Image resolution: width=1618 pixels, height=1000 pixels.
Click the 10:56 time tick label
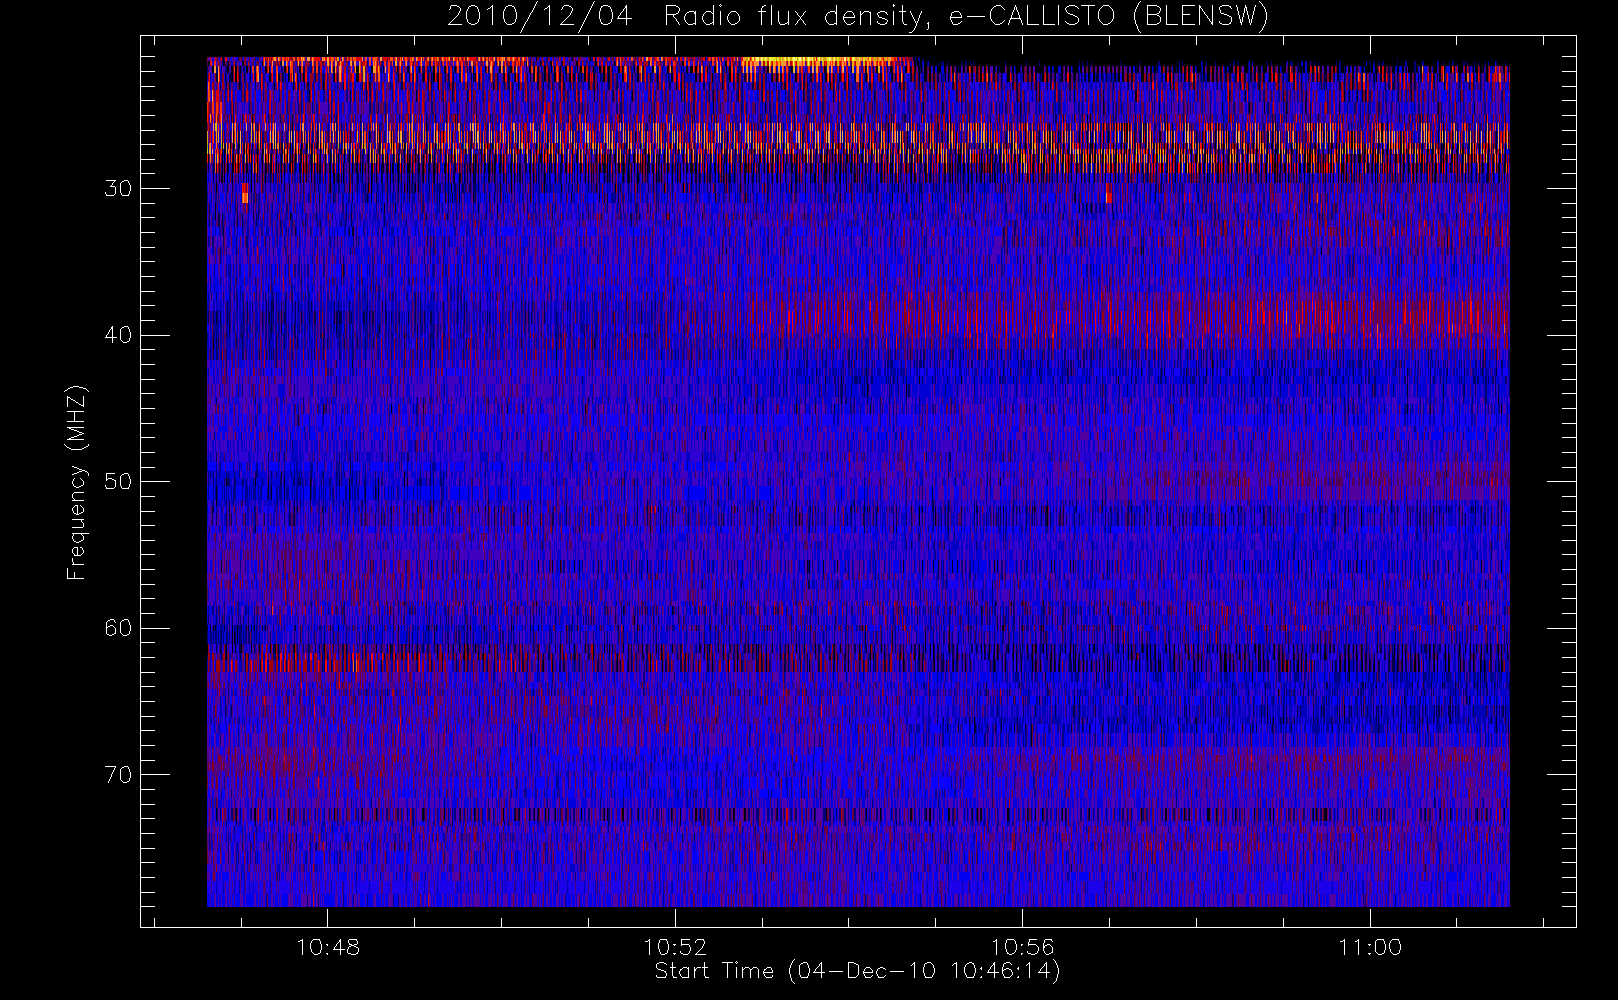coord(1022,947)
